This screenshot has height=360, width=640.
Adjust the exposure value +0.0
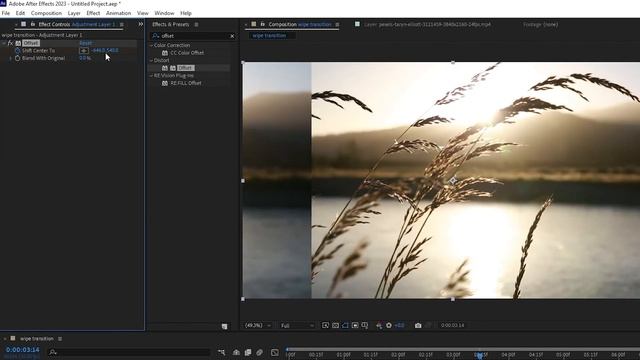[400, 325]
